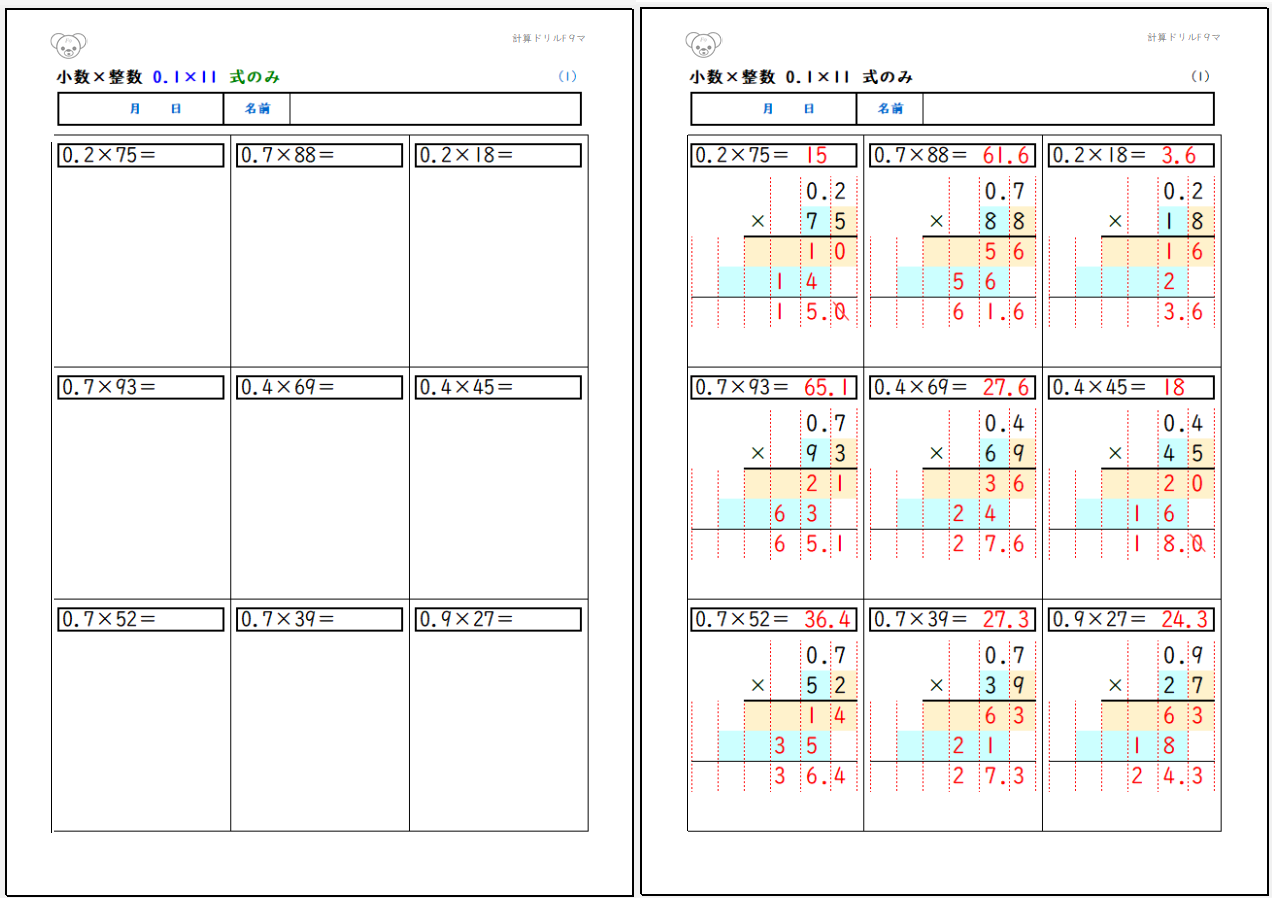Click the 計算ドリル header text on the answer sheet
The height and width of the screenshot is (898, 1272).
point(1183,38)
